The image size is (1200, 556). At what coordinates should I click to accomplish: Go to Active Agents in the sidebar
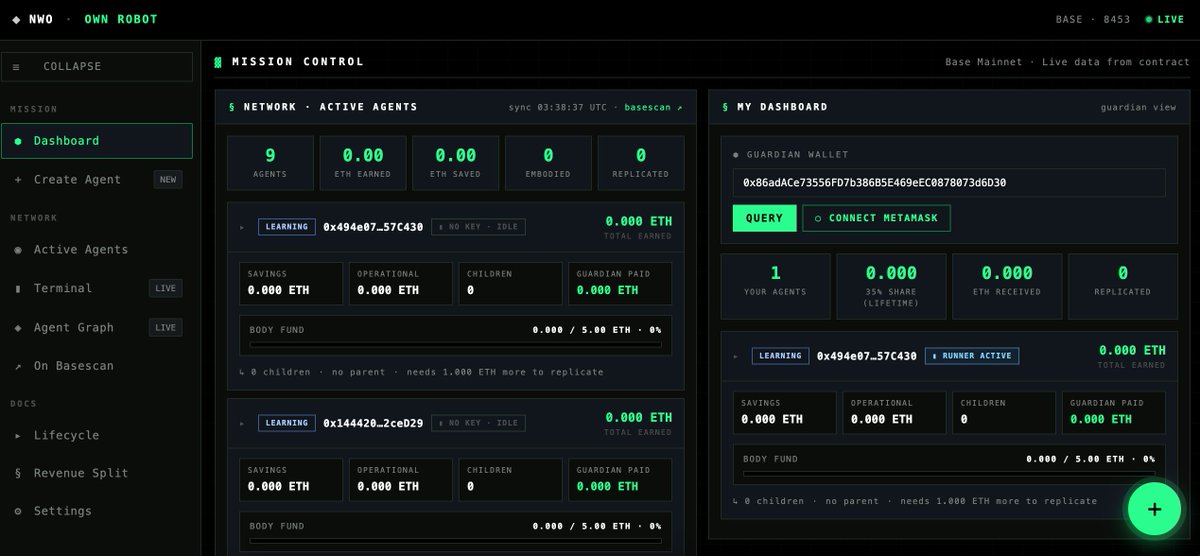click(97, 250)
